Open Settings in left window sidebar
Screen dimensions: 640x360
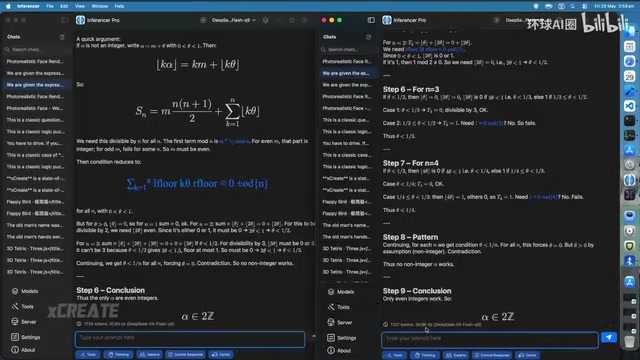26,337
